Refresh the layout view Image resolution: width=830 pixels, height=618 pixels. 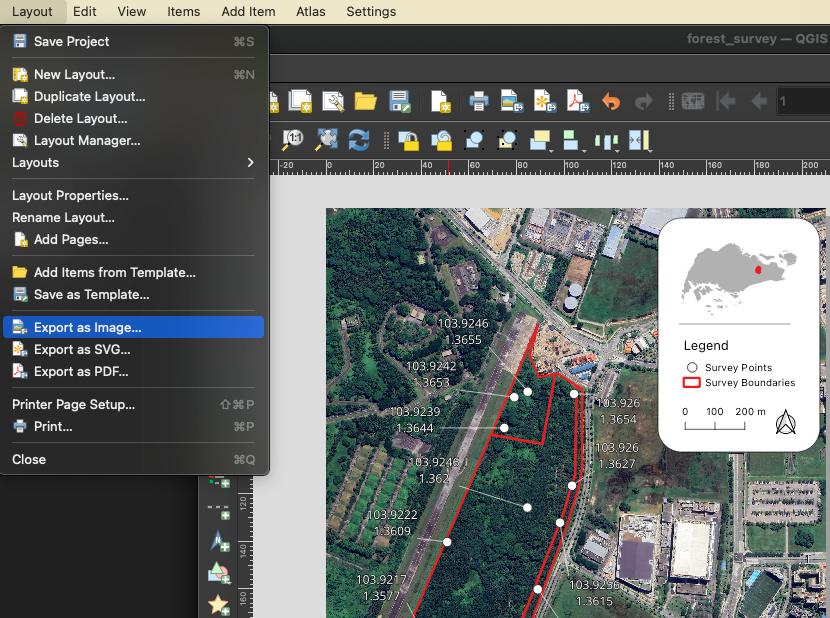[x=359, y=139]
